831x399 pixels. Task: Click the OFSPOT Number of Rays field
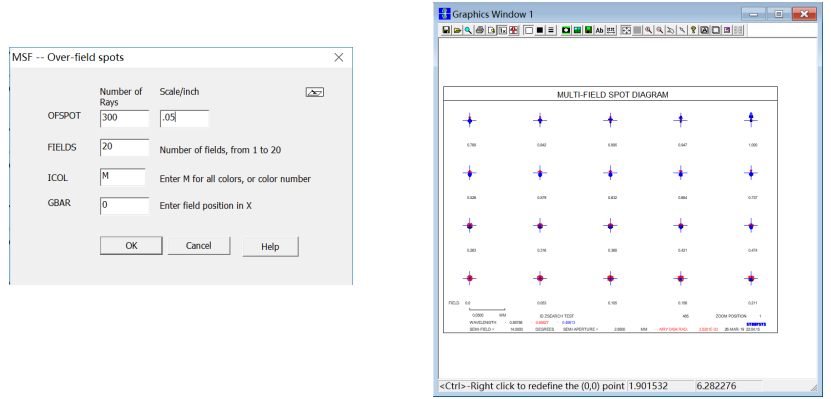pyautogui.click(x=125, y=118)
